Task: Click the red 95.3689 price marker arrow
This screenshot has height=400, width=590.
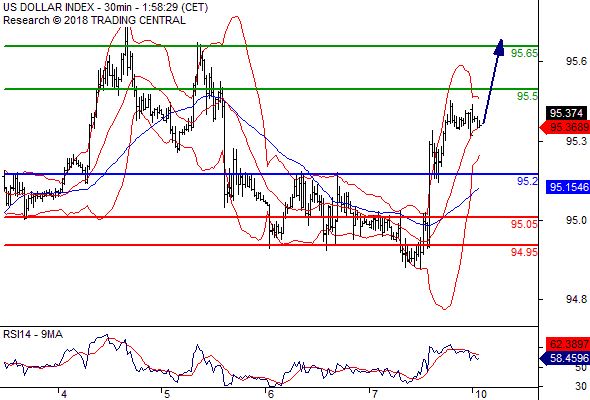Action: [564, 128]
